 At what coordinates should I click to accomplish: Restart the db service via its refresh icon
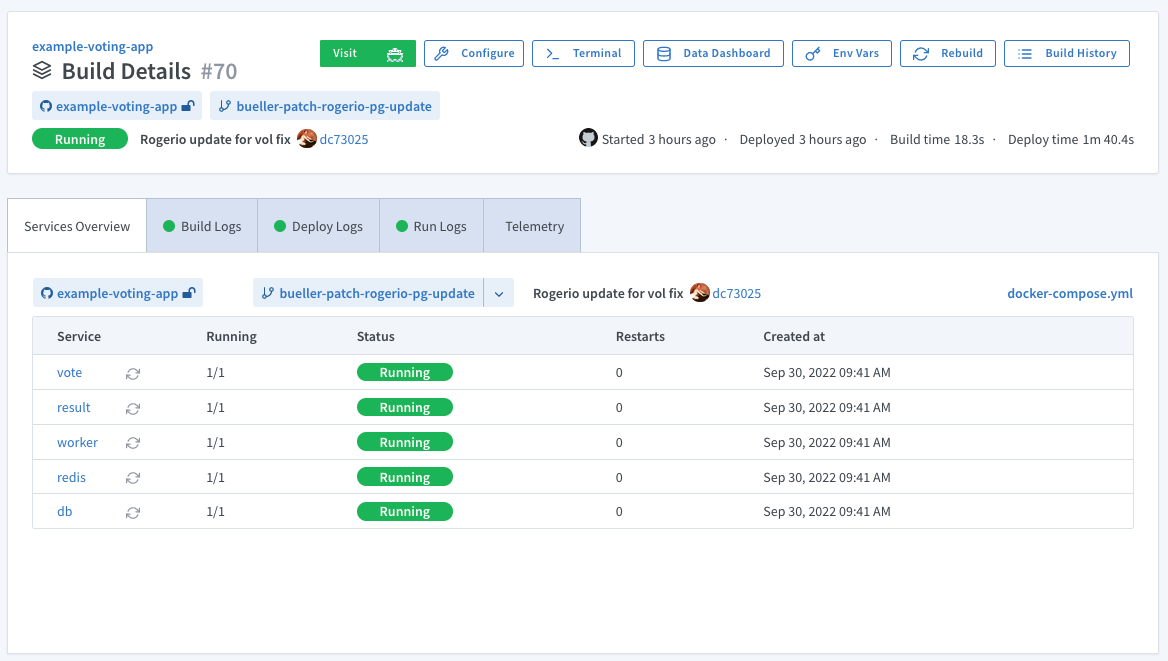click(x=133, y=513)
